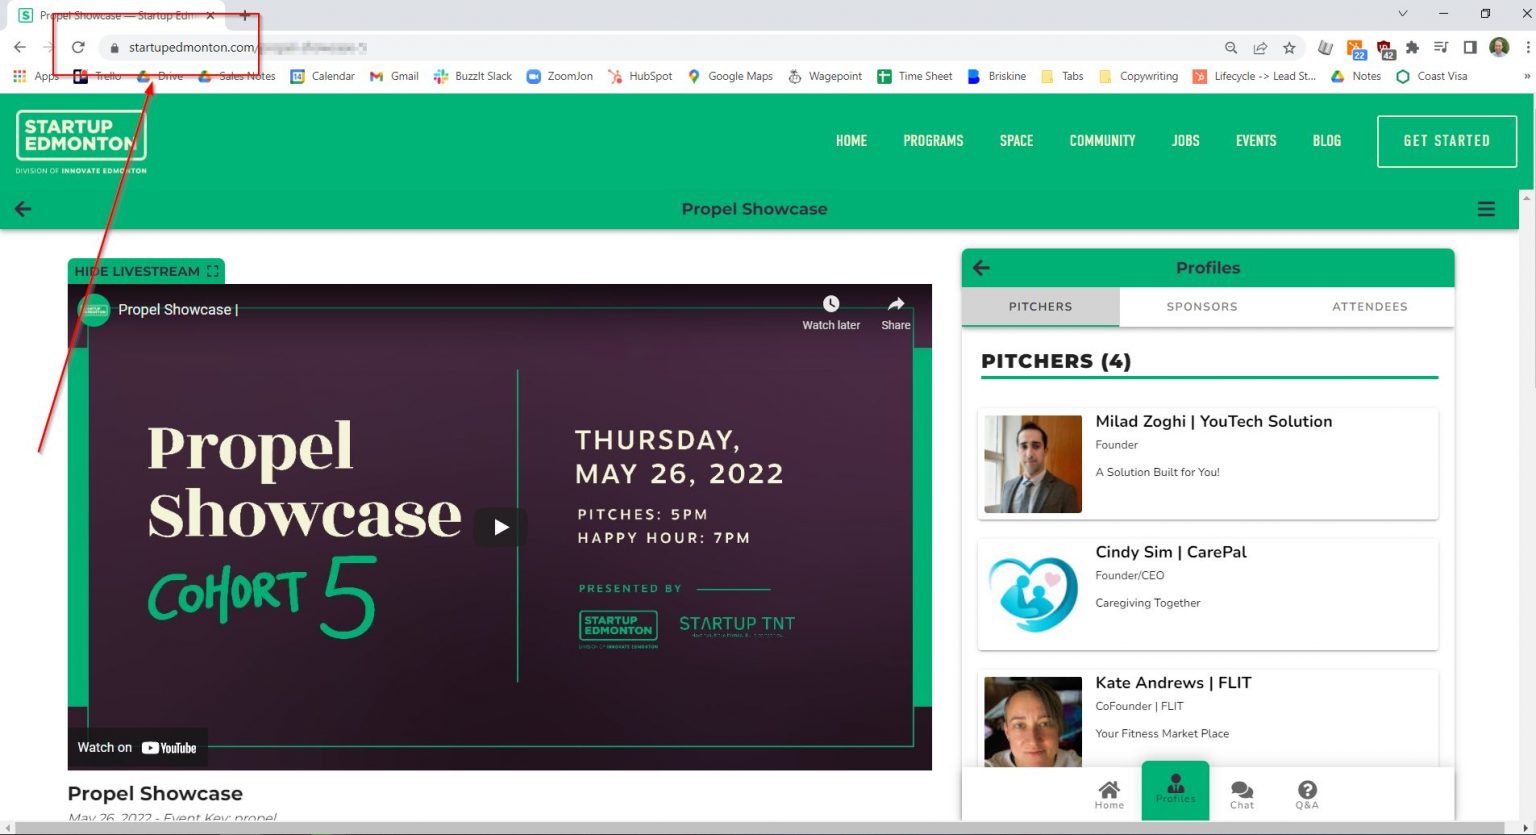Click Watch on YouTube link
Screen dimensions: 1536x835
(137, 747)
